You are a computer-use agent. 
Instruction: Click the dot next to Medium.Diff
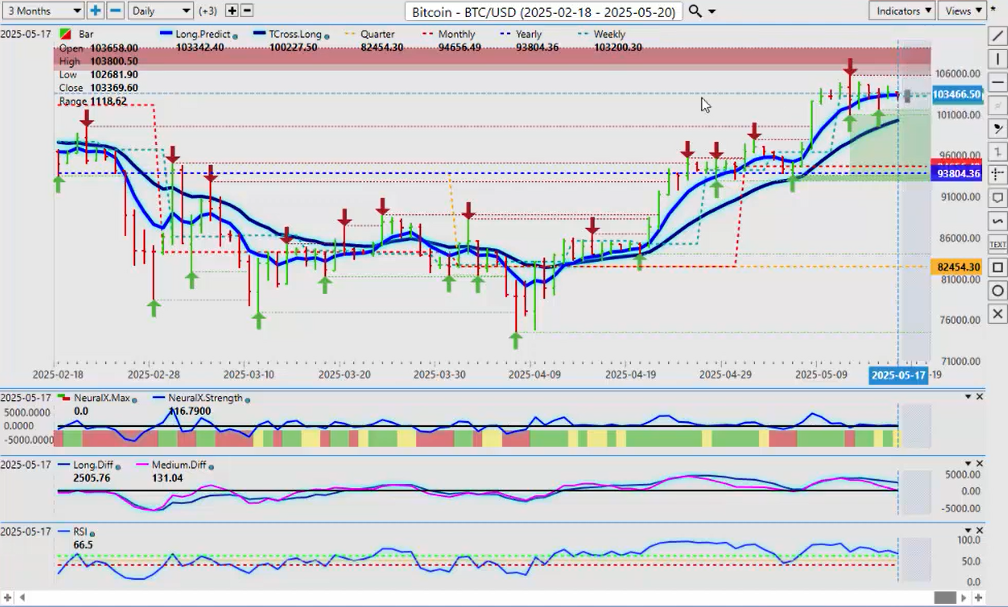[212, 467]
